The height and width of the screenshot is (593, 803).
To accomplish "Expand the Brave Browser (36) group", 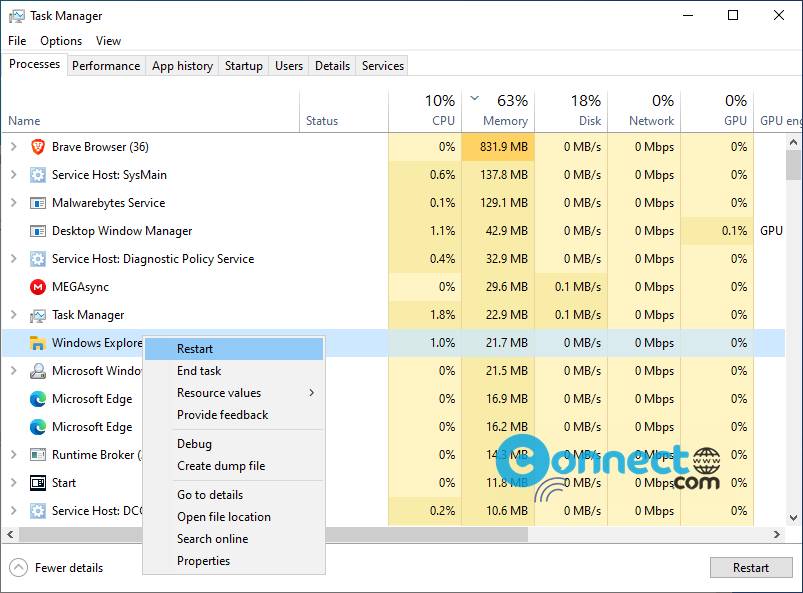I will [x=14, y=147].
